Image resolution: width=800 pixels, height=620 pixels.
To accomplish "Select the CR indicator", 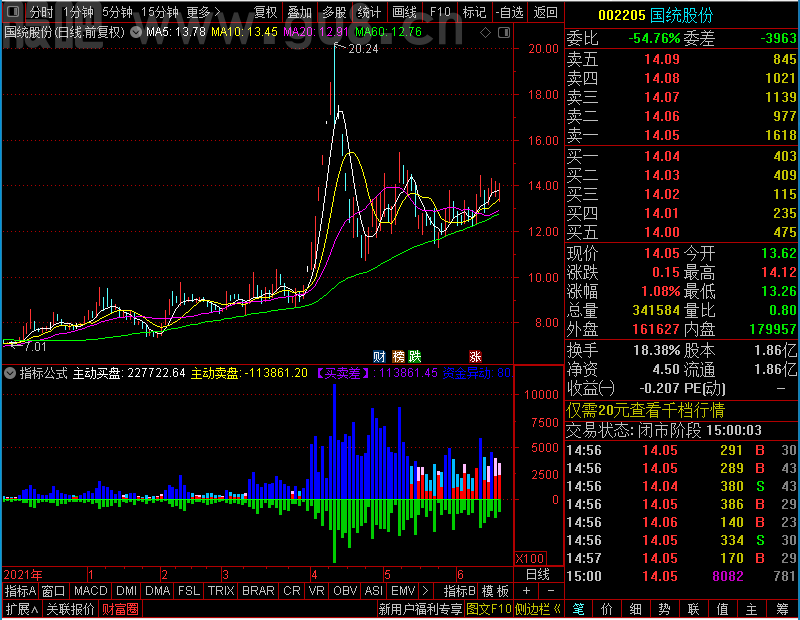I will click(292, 591).
